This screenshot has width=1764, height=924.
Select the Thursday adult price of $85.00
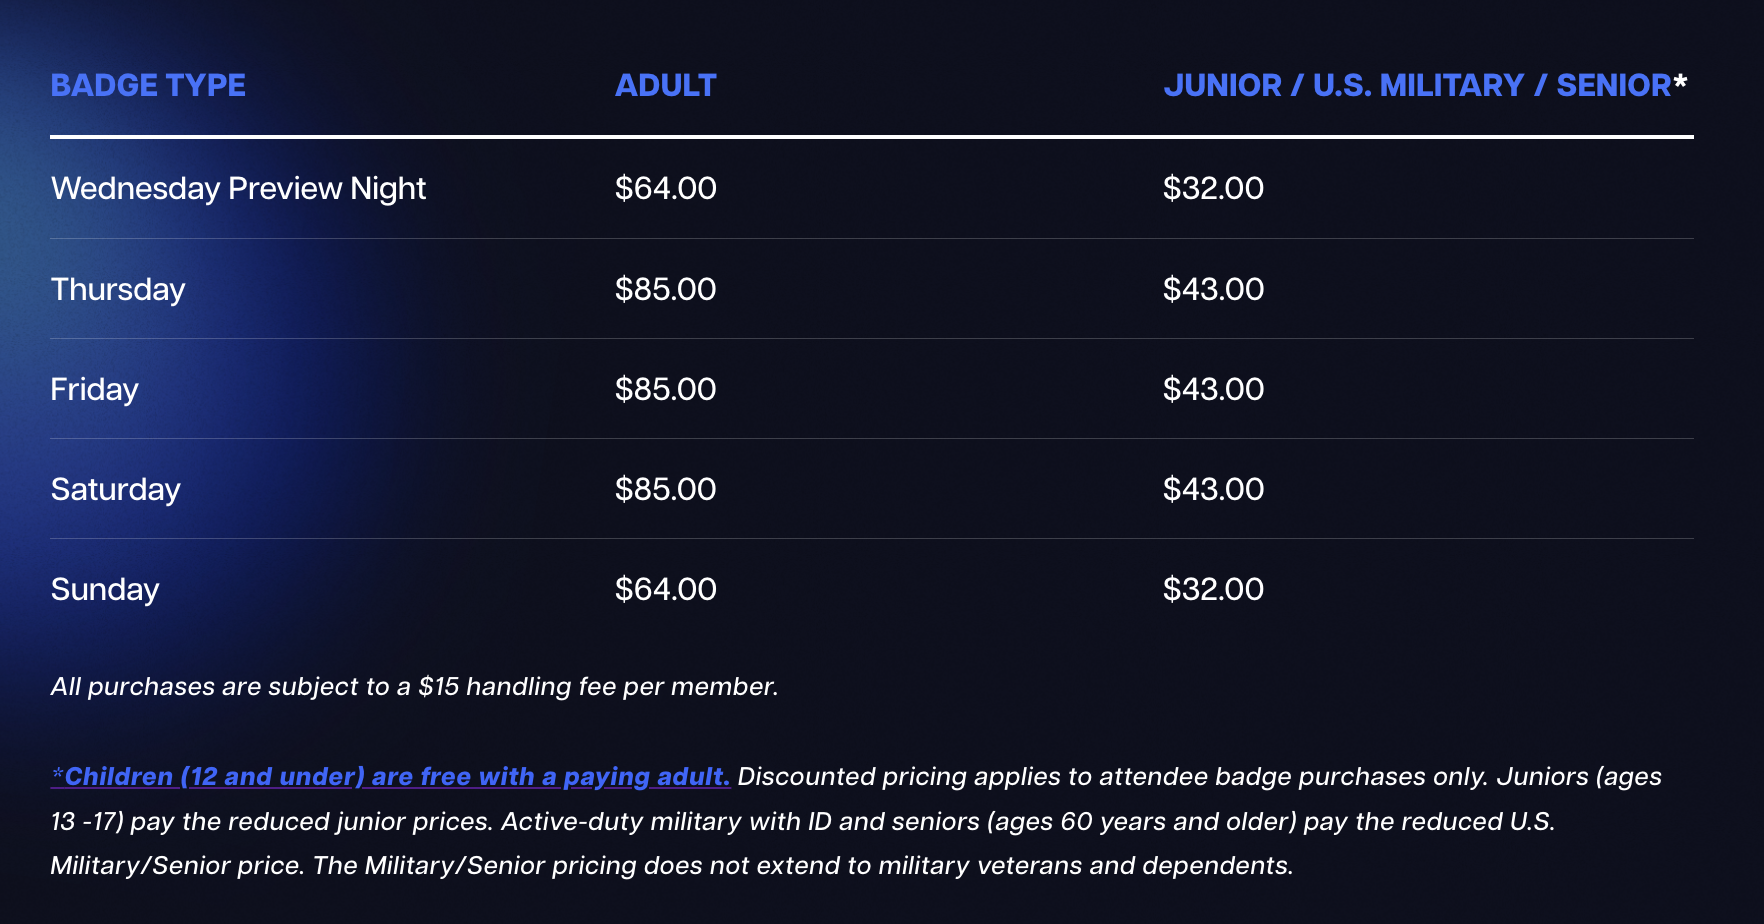[665, 290]
